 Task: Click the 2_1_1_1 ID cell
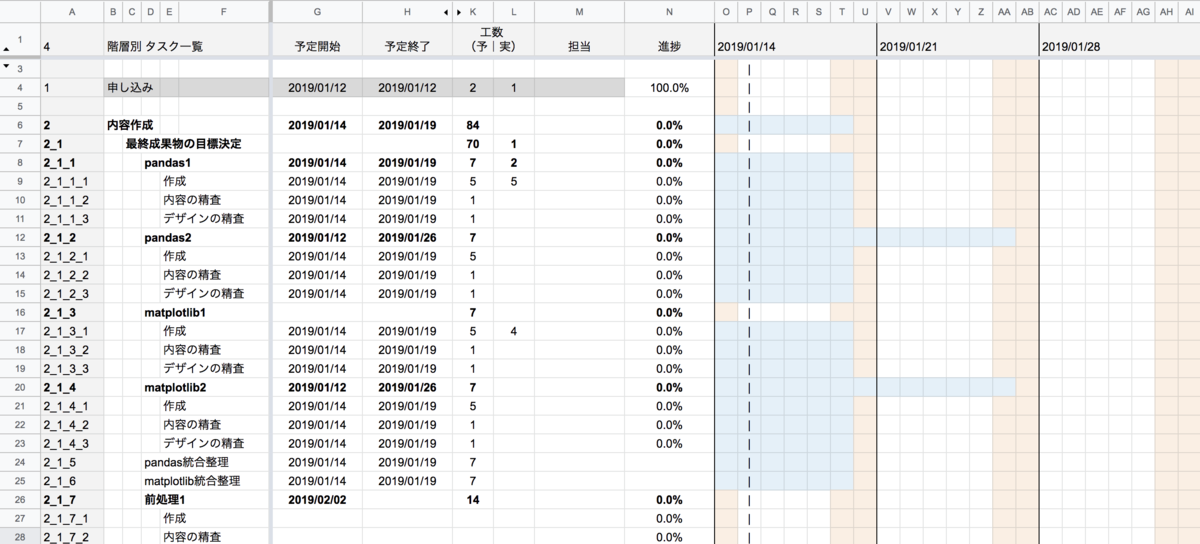click(73, 181)
